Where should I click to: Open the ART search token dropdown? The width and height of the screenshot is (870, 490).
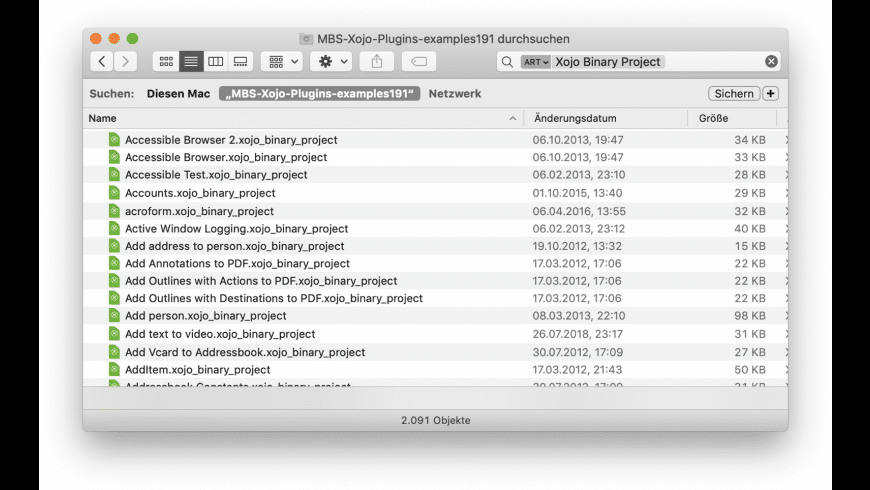pos(536,62)
